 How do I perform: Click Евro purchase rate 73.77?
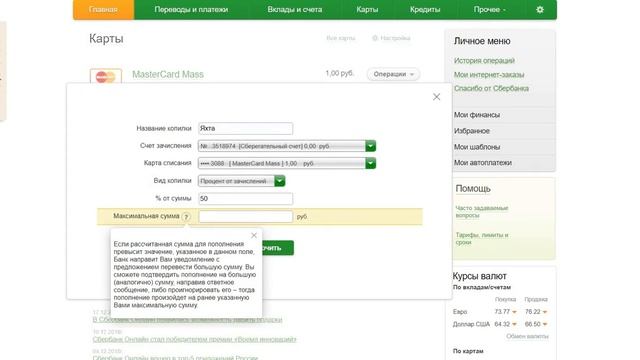(x=502, y=312)
